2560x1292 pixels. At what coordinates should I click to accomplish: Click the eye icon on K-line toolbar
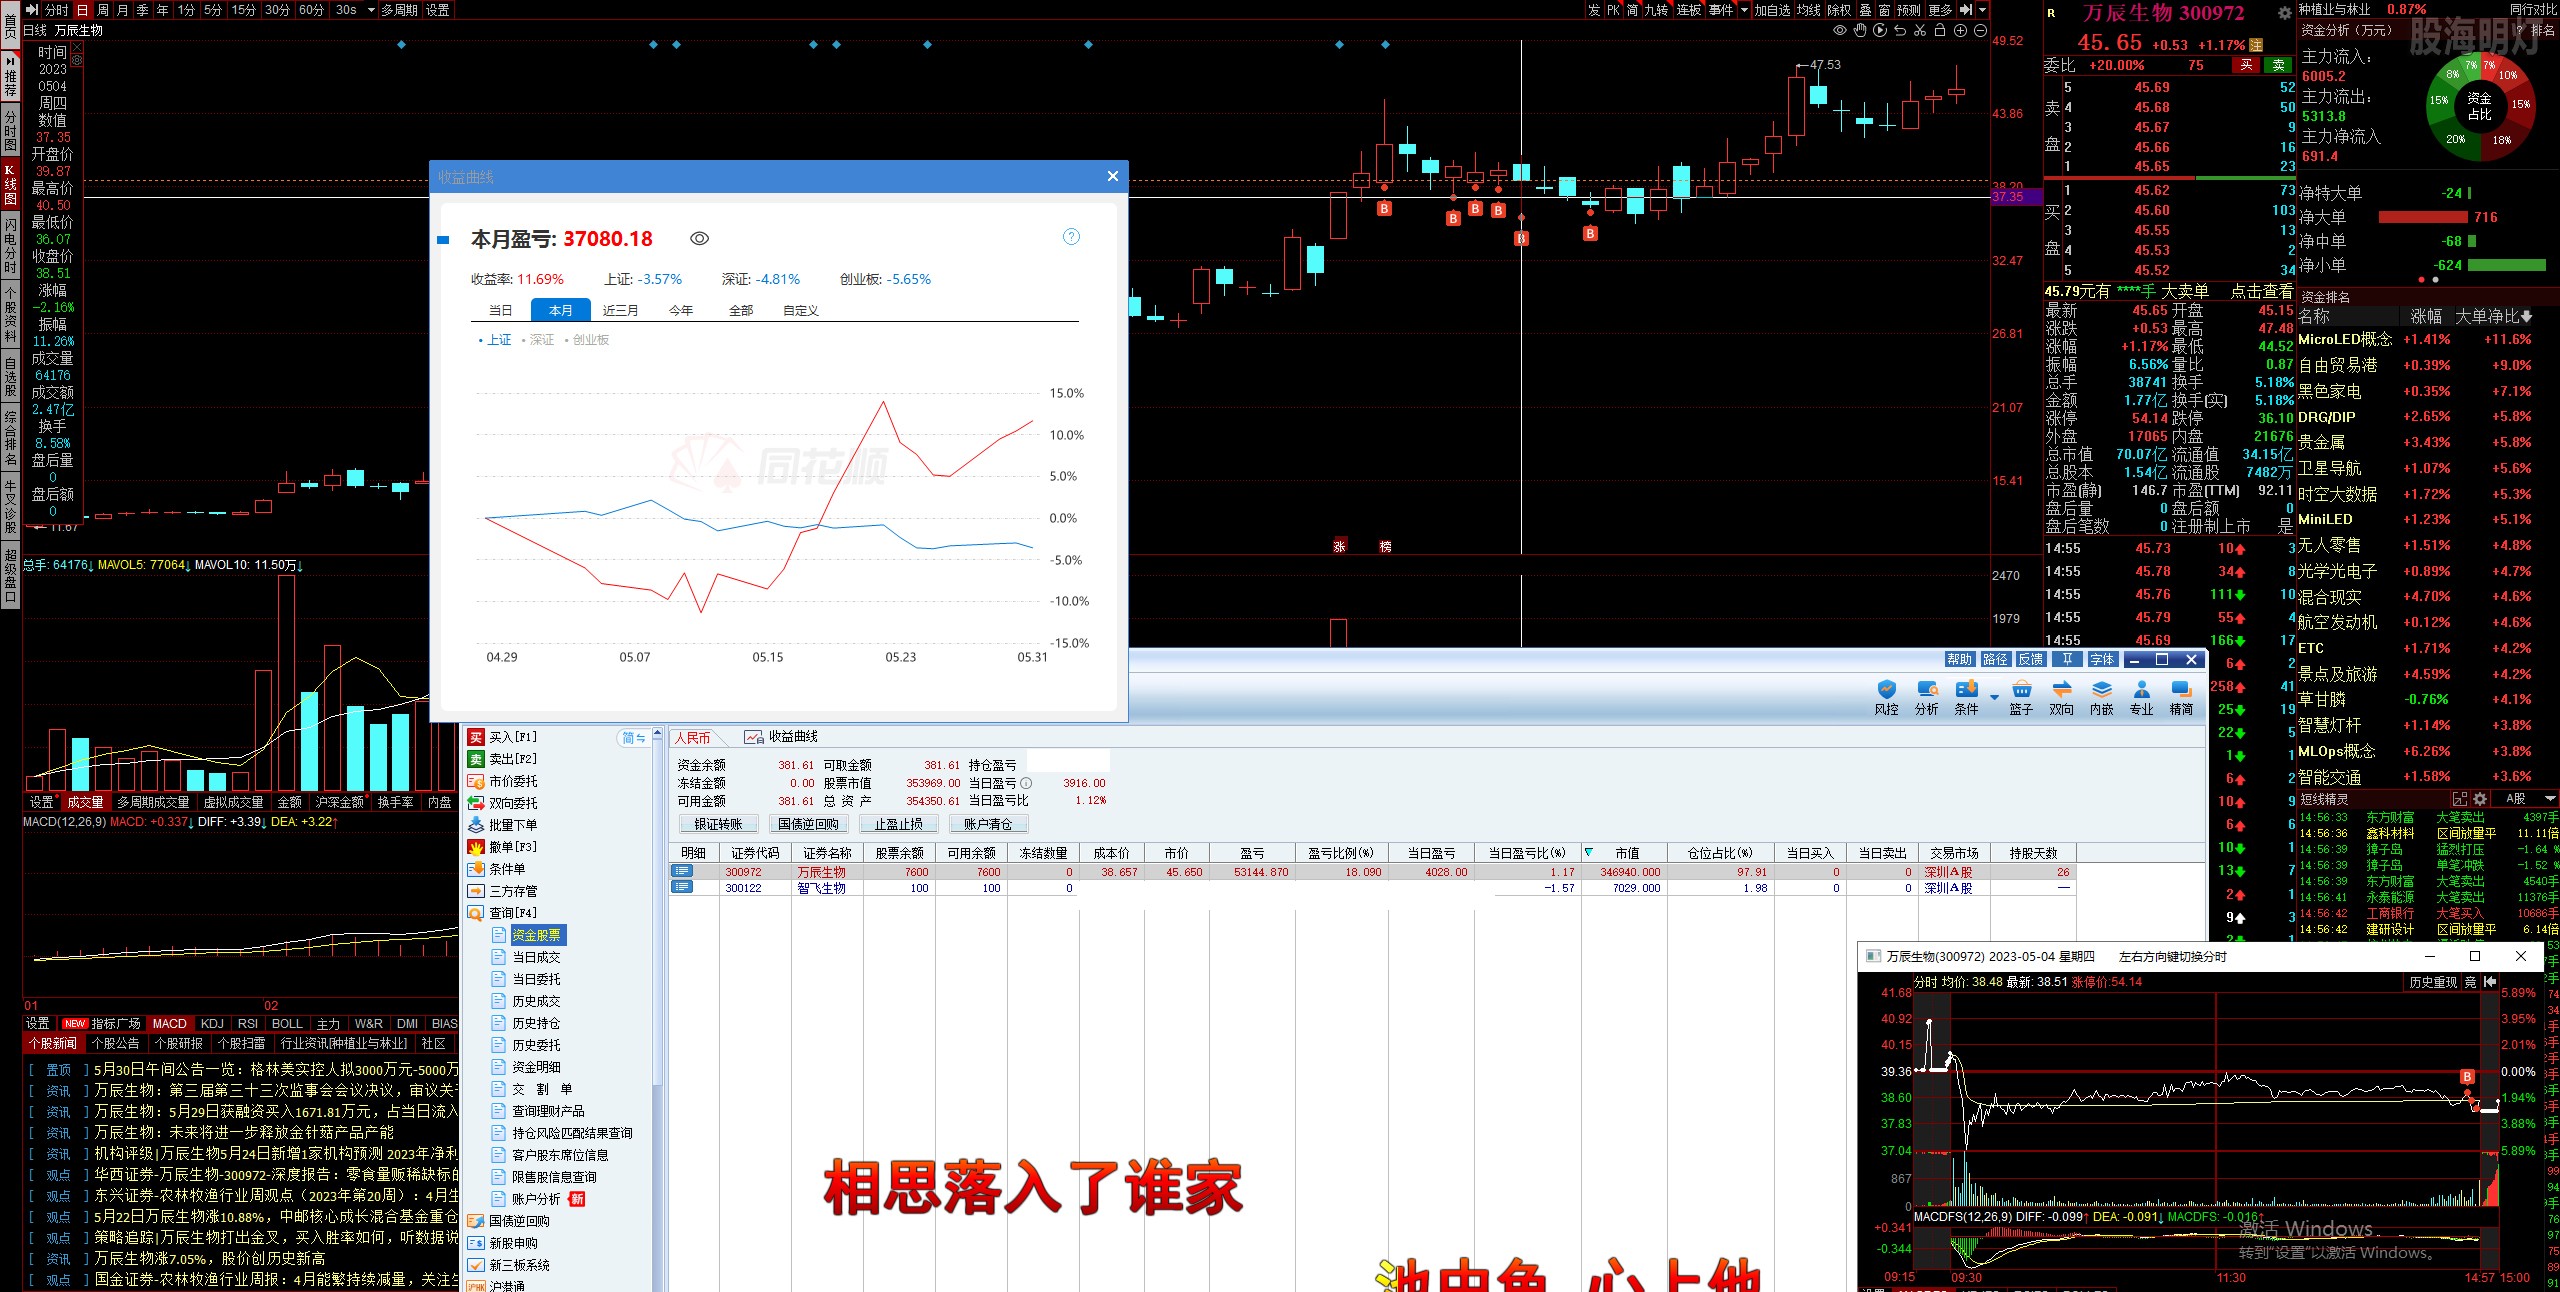[1839, 30]
